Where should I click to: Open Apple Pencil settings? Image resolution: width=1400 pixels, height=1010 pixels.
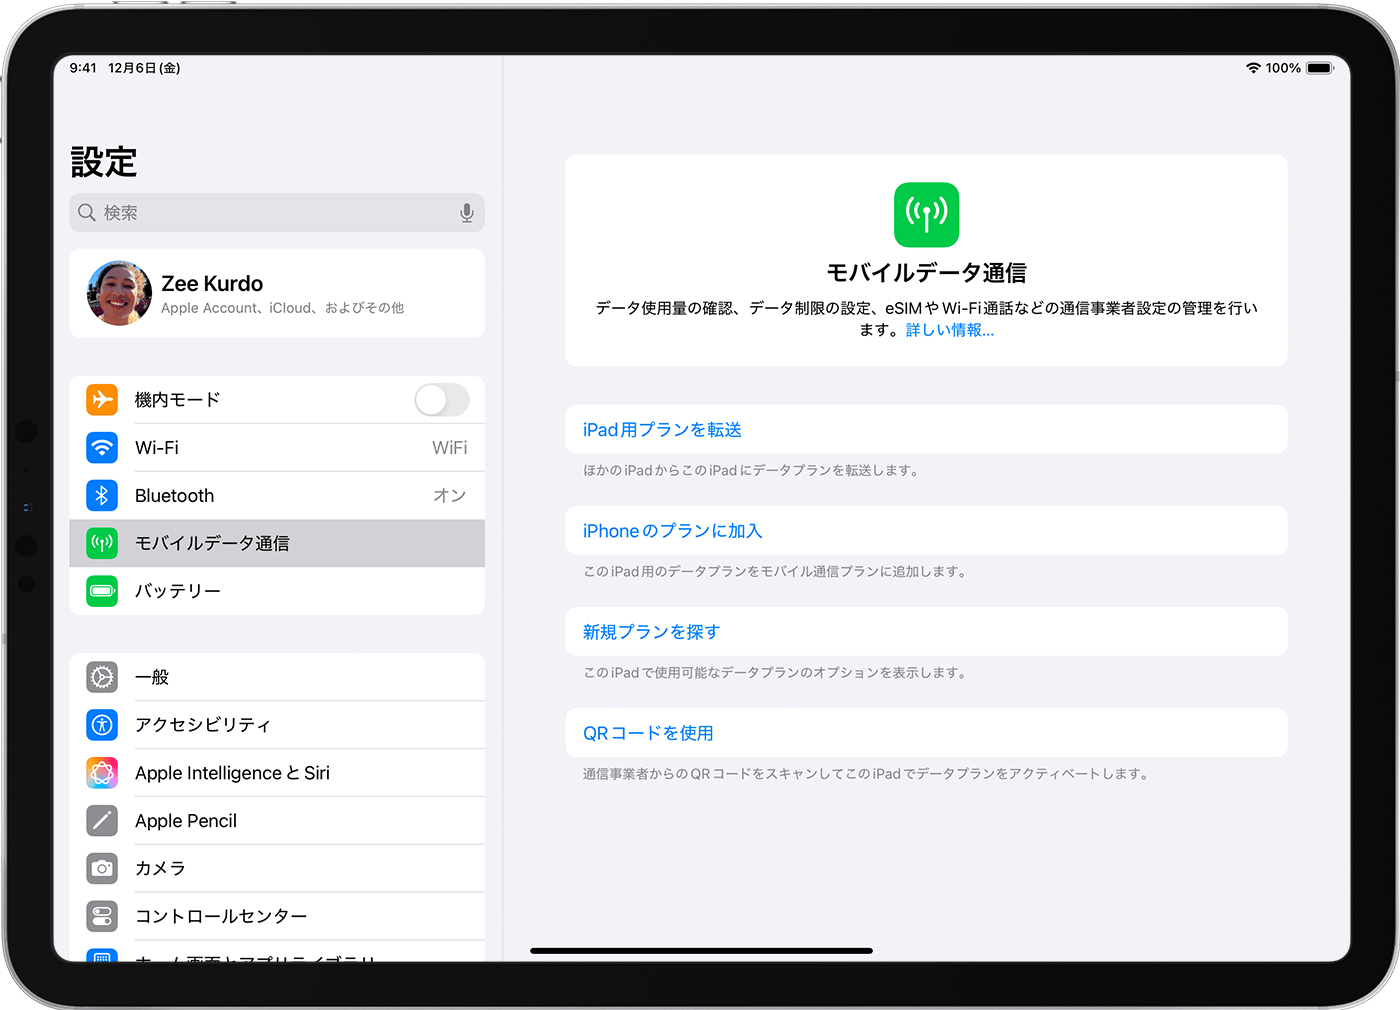coord(277,821)
